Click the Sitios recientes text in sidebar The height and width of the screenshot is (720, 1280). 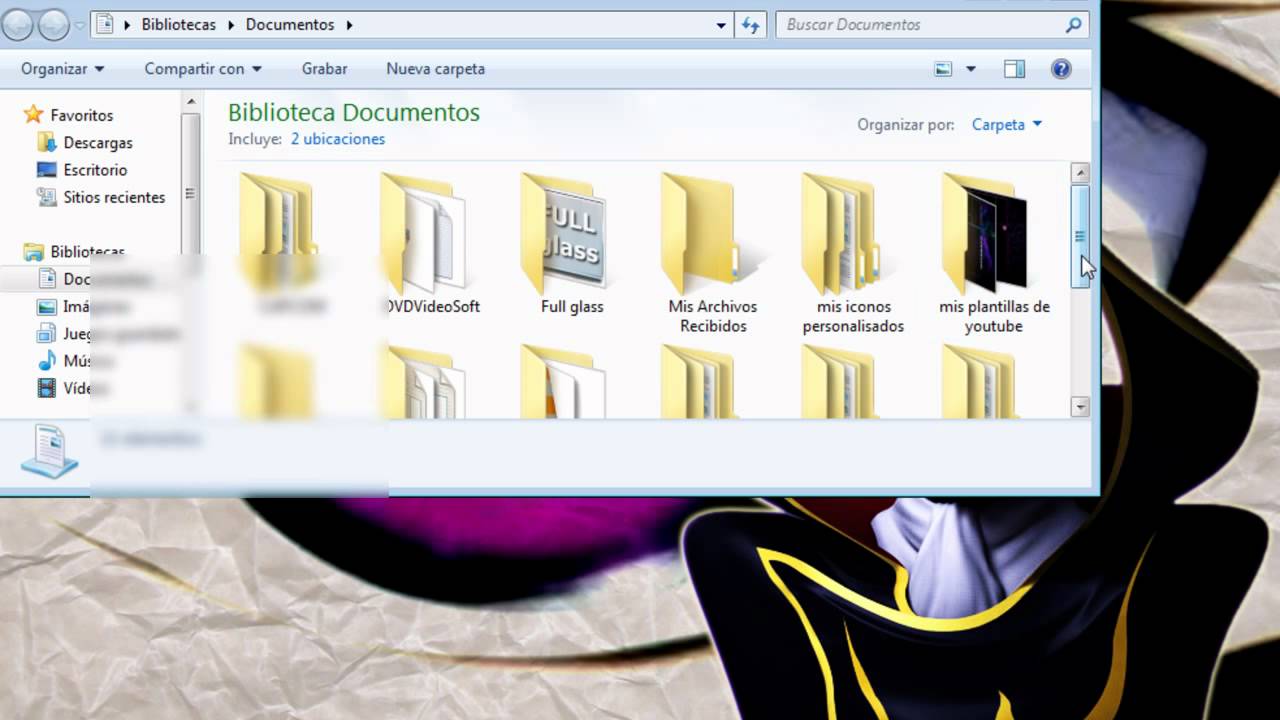[x=114, y=197]
